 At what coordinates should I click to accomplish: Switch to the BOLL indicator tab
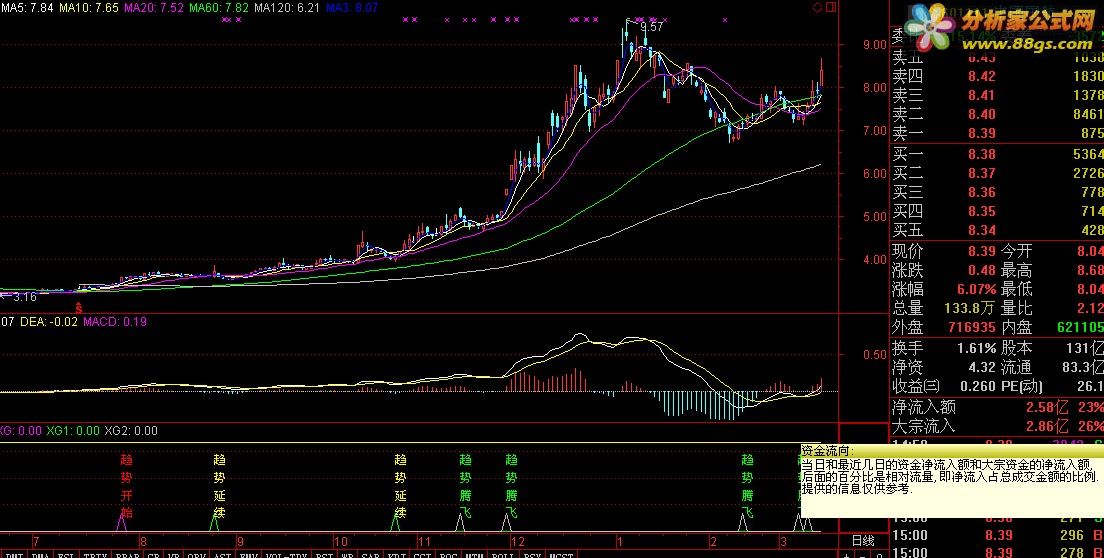501,554
